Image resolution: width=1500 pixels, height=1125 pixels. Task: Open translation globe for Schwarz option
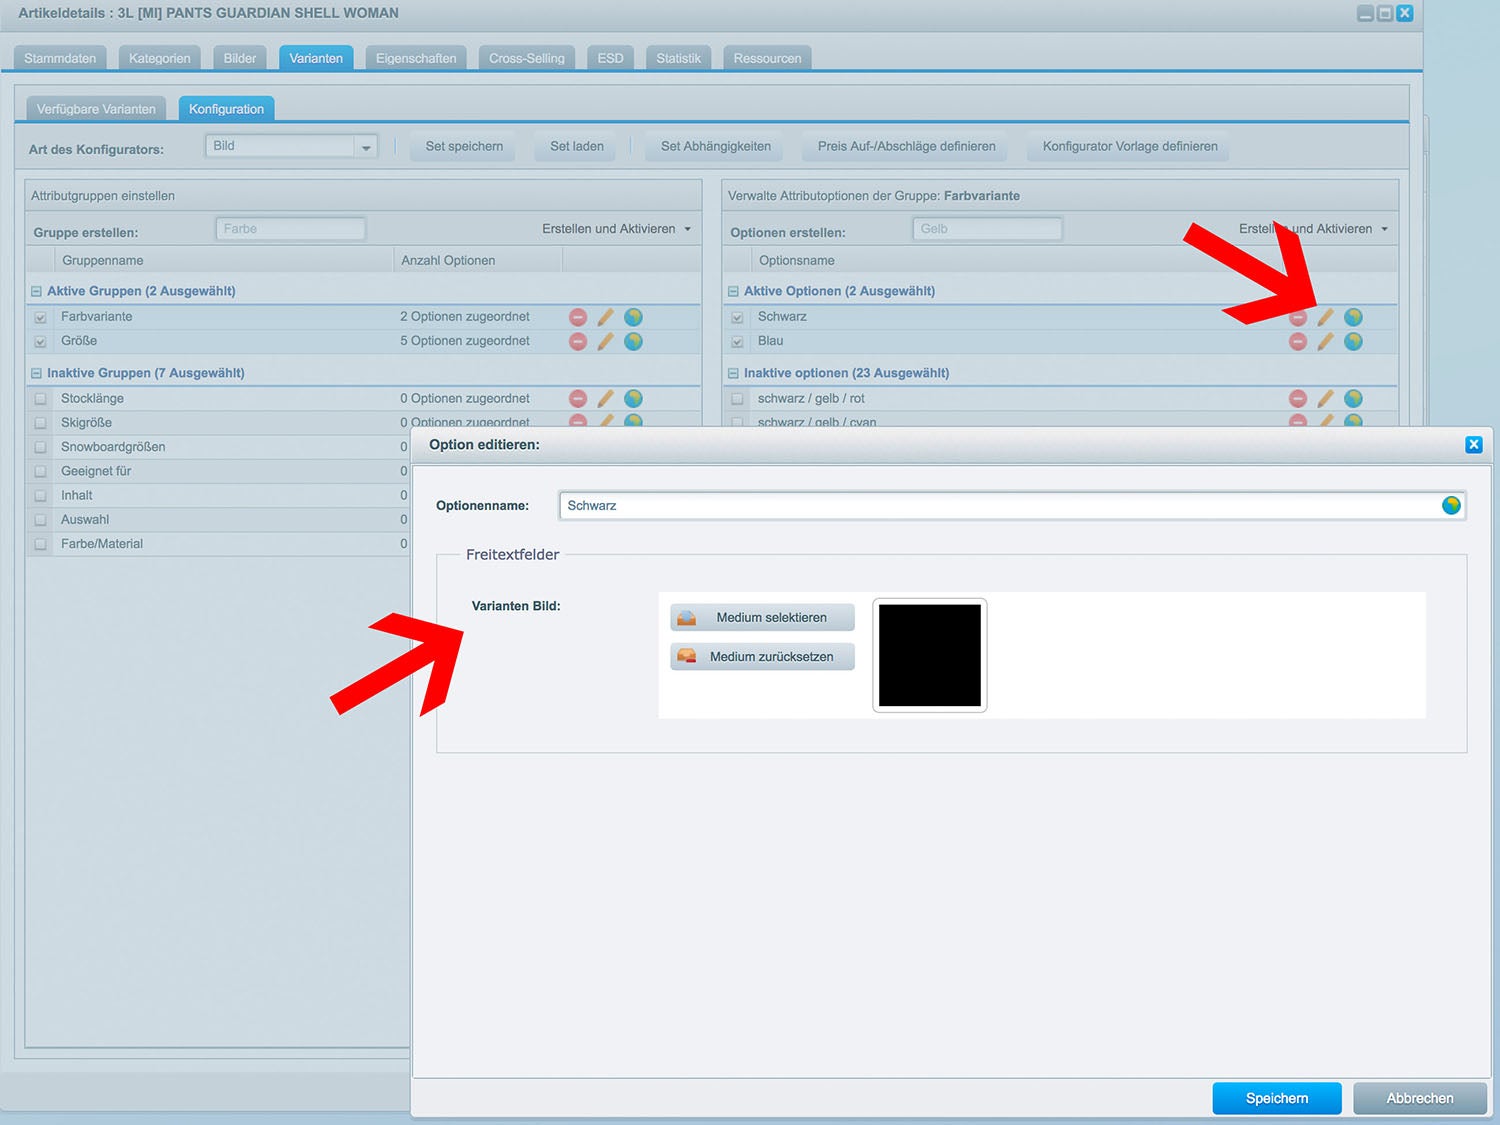click(x=1353, y=317)
